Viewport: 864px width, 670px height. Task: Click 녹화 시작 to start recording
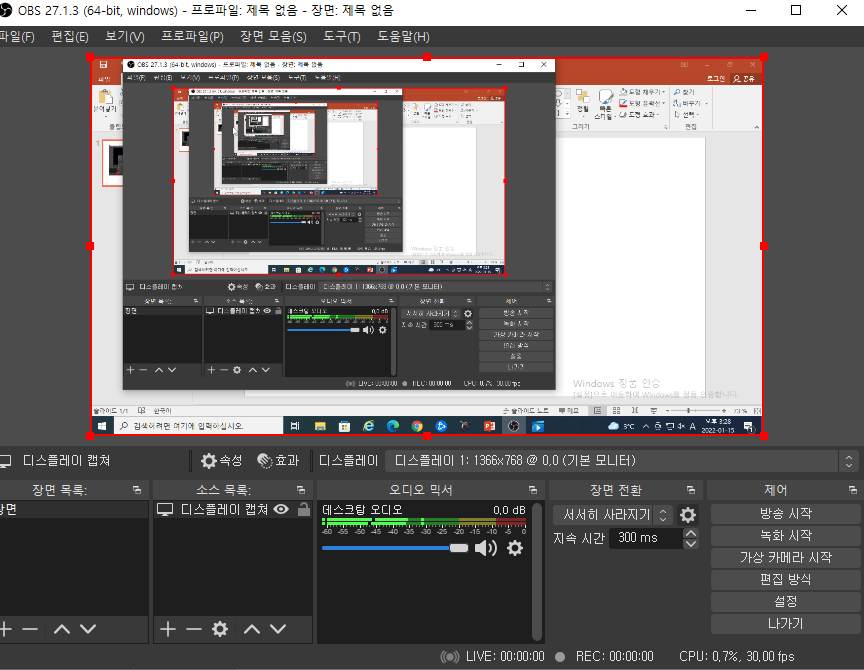coord(786,536)
